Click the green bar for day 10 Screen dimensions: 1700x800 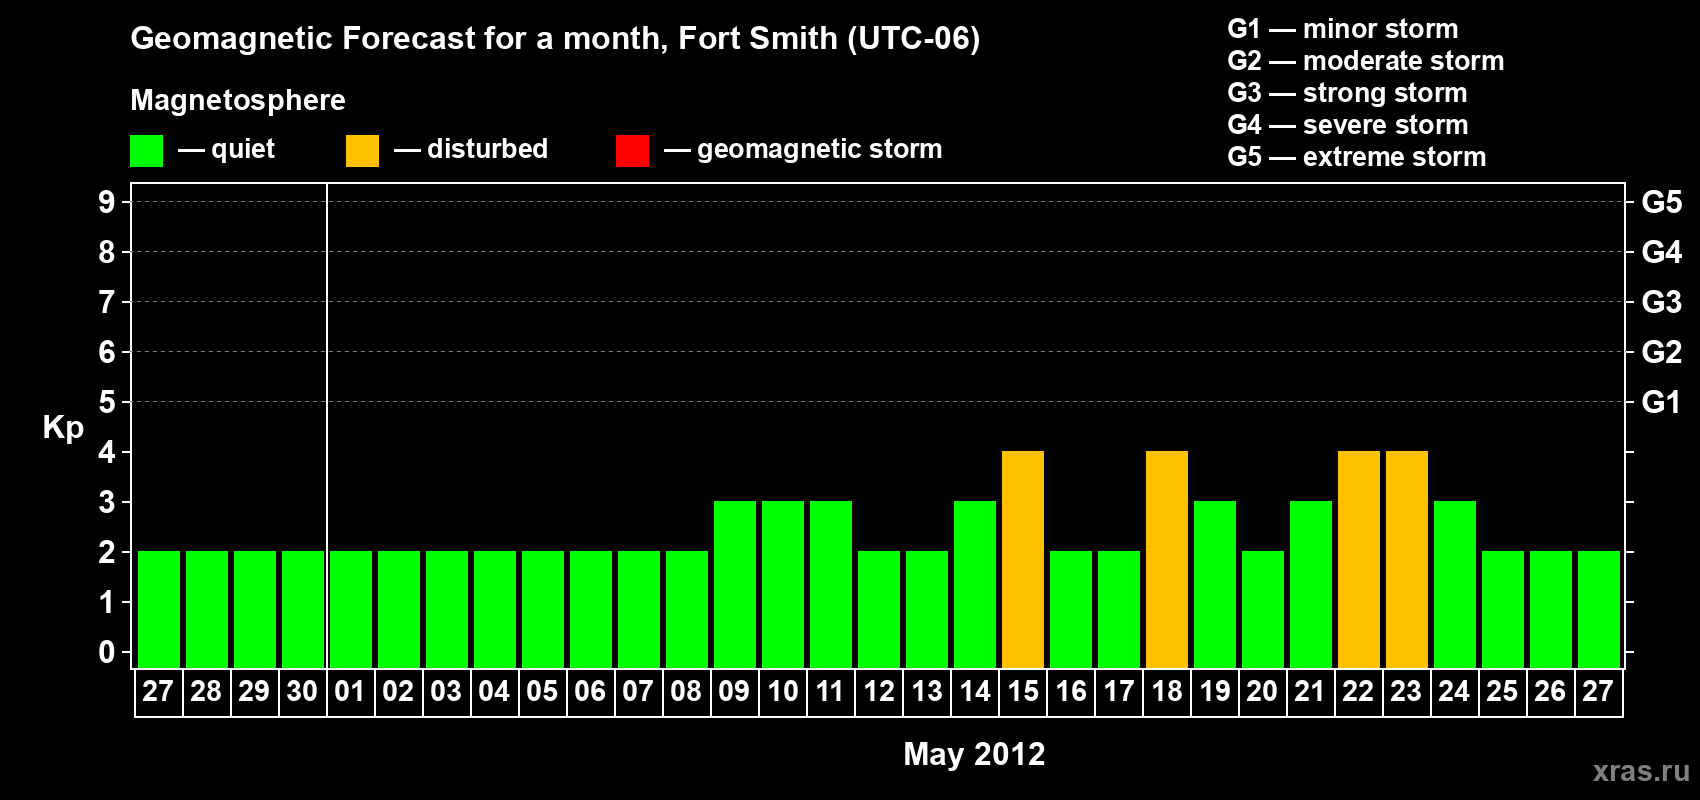783,584
